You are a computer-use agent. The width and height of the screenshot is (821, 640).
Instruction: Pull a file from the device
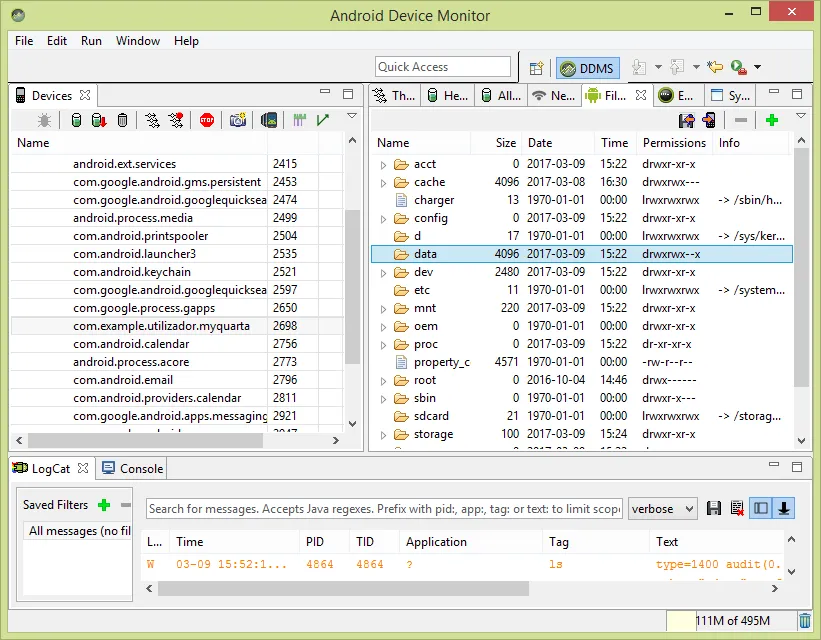pos(687,120)
